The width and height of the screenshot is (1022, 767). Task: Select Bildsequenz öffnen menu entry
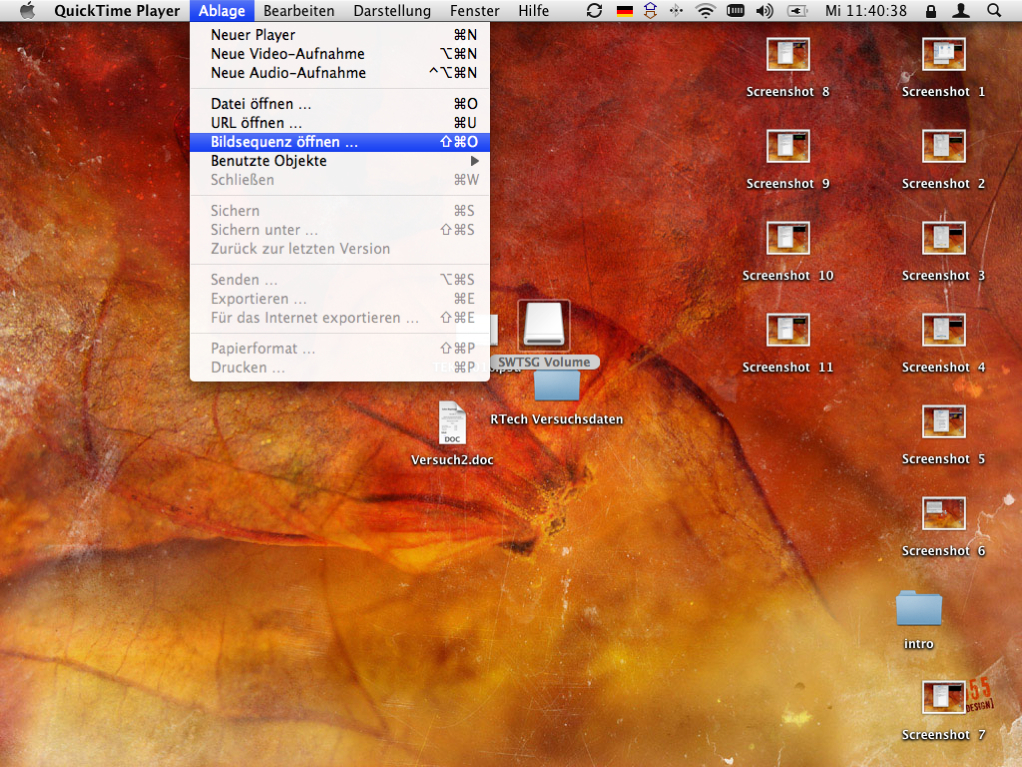point(340,141)
